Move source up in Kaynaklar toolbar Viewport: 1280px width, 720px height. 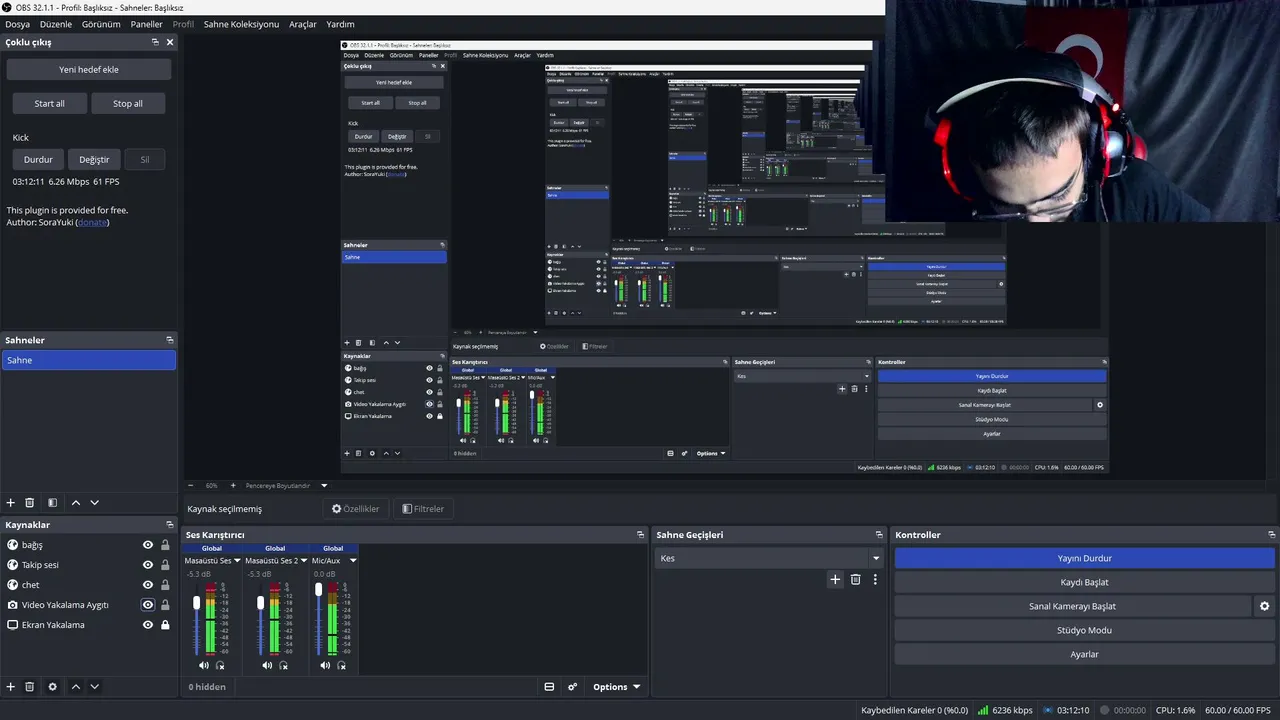[75, 687]
